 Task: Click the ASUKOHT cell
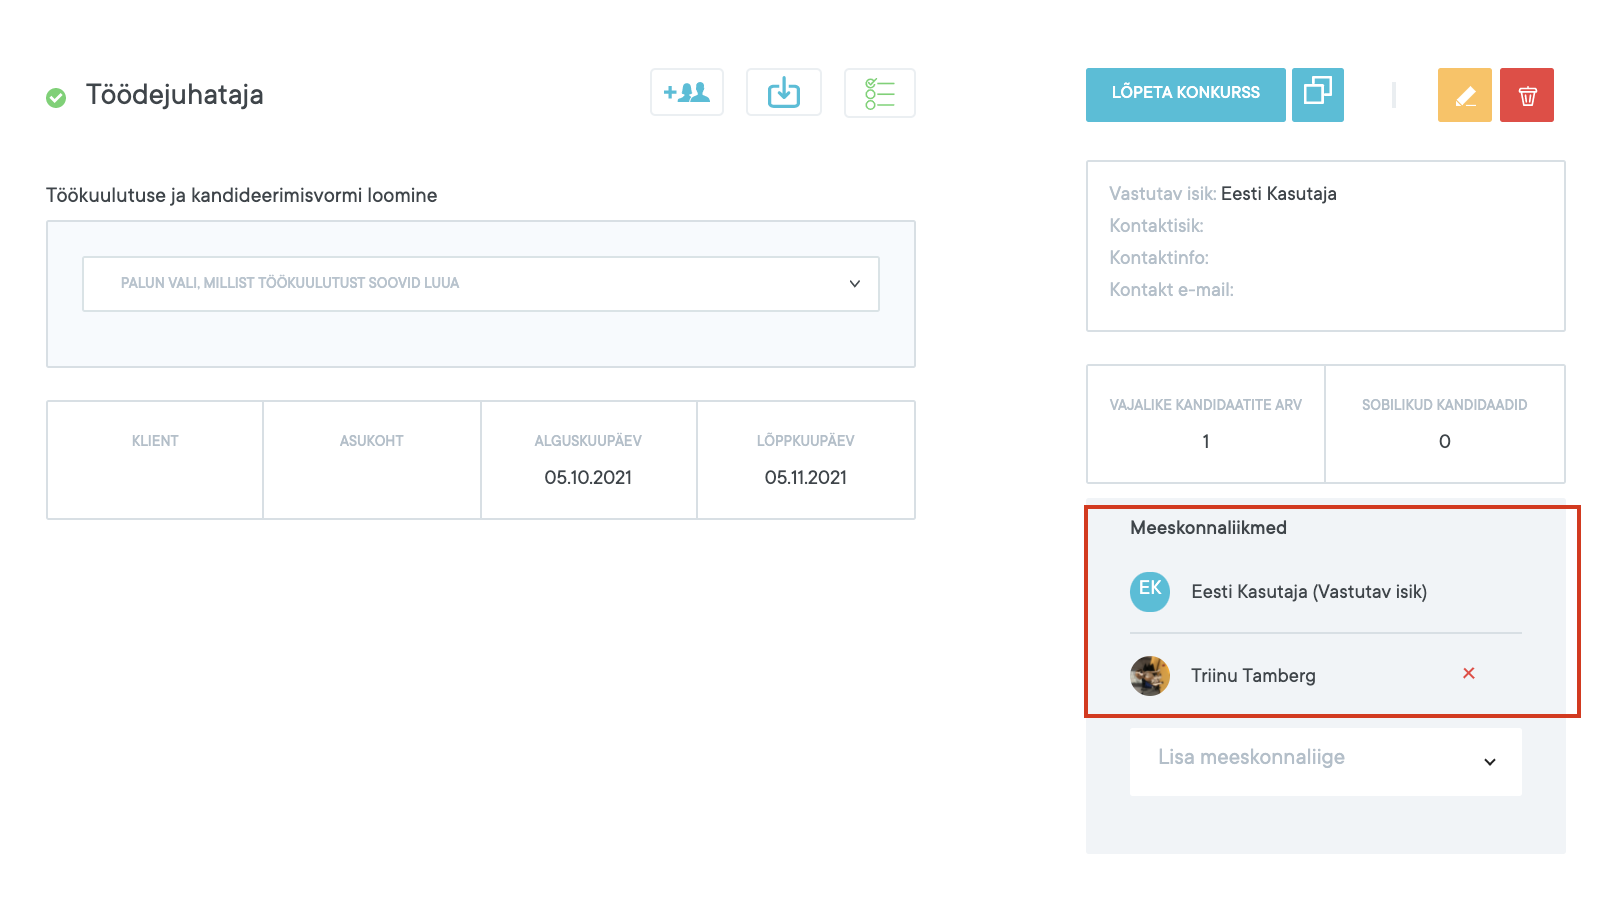pos(371,460)
